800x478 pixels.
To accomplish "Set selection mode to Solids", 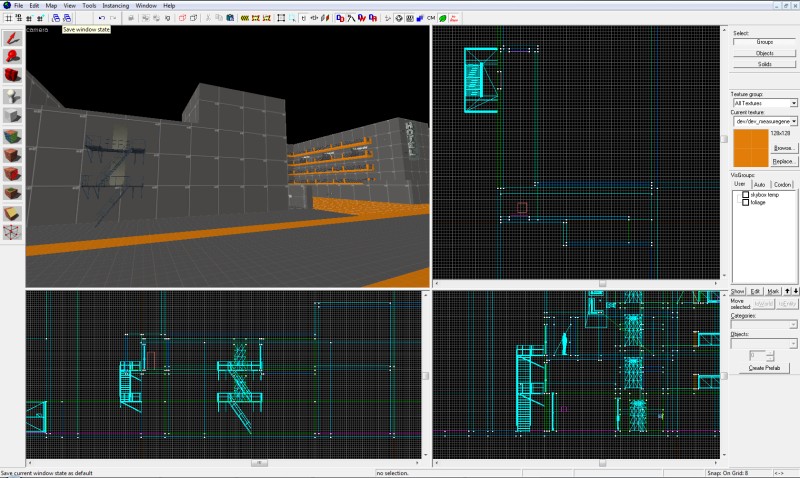I will 764,64.
